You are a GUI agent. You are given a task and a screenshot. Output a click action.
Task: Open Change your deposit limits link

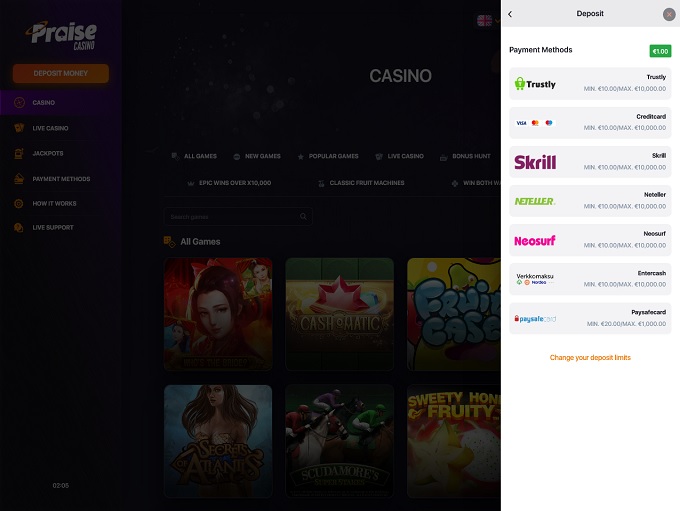590,357
